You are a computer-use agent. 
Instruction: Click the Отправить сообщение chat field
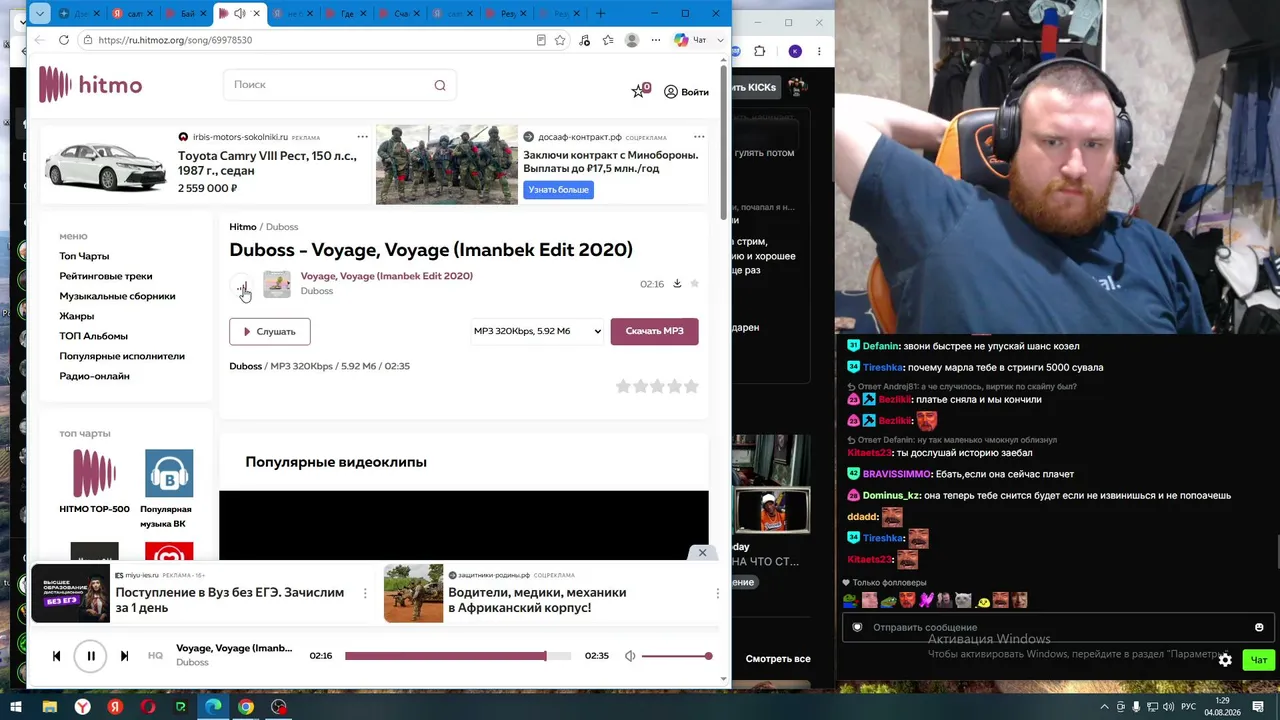[1056, 627]
